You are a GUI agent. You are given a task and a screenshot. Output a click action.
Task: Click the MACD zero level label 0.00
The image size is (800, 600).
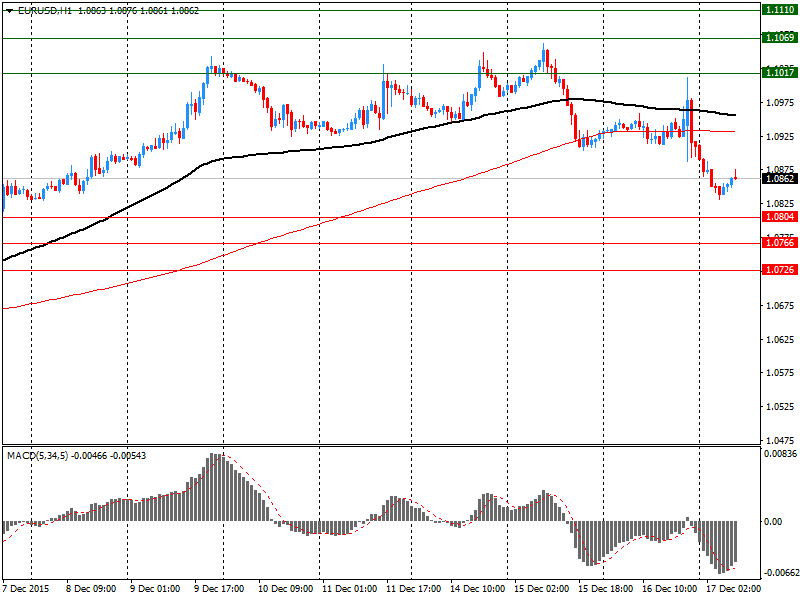772,521
